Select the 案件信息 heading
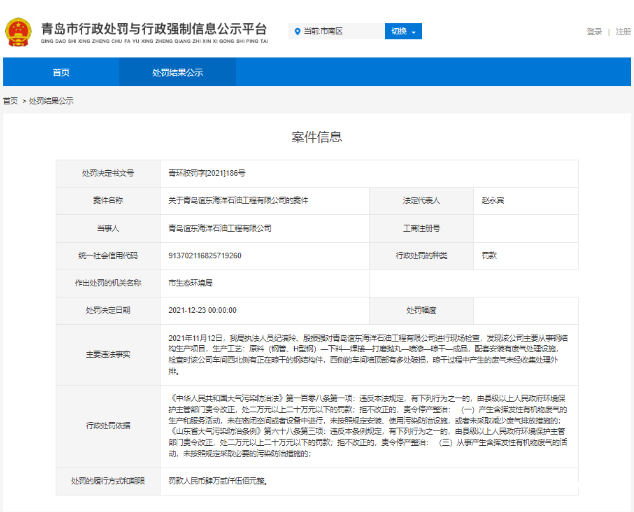634x512 pixels. (317, 137)
